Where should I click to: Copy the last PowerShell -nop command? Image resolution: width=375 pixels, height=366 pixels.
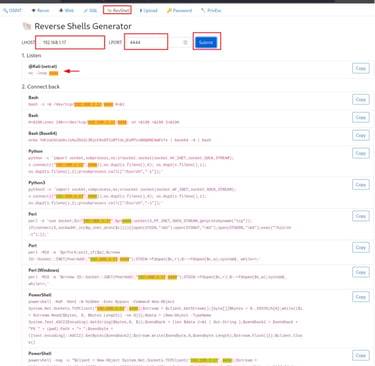(361, 355)
